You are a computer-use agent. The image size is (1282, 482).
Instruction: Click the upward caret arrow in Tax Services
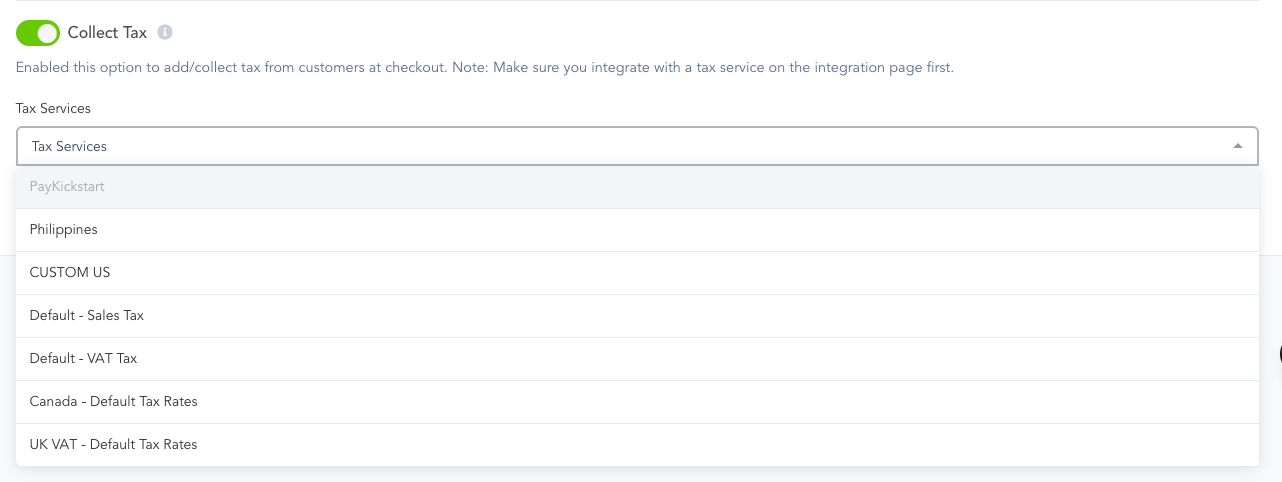coord(1238,146)
